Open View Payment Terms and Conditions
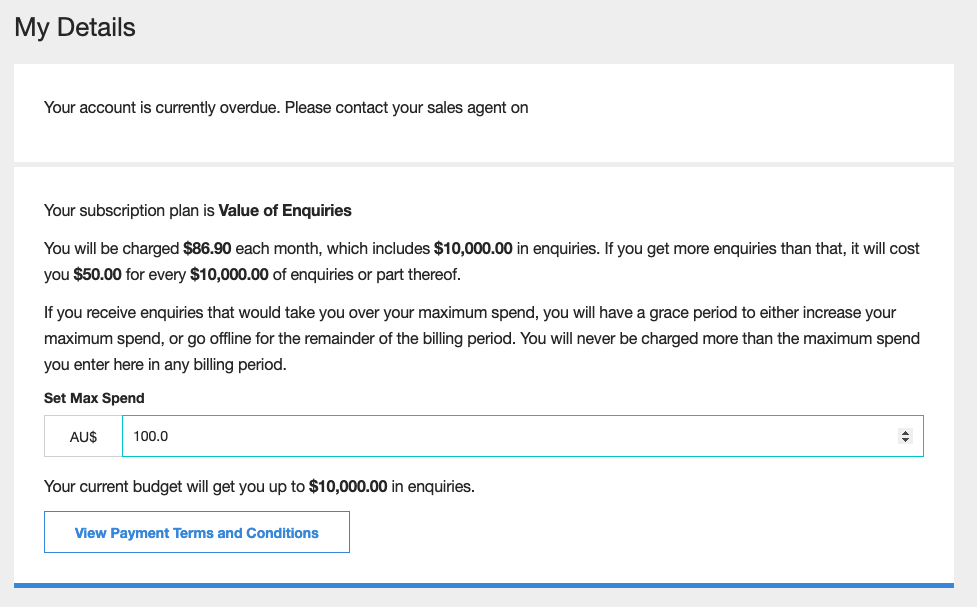Viewport: 977px width, 607px height. point(197,532)
